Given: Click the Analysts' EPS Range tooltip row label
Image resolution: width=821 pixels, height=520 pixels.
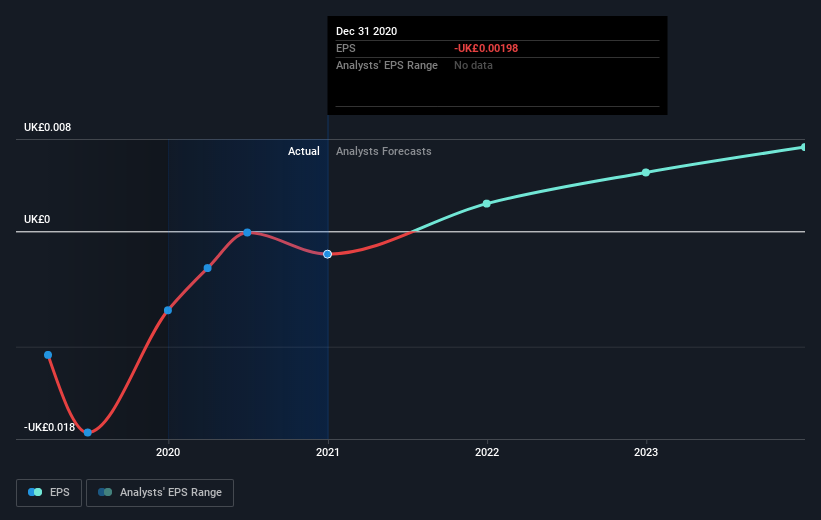Looking at the screenshot, I should pyautogui.click(x=387, y=65).
